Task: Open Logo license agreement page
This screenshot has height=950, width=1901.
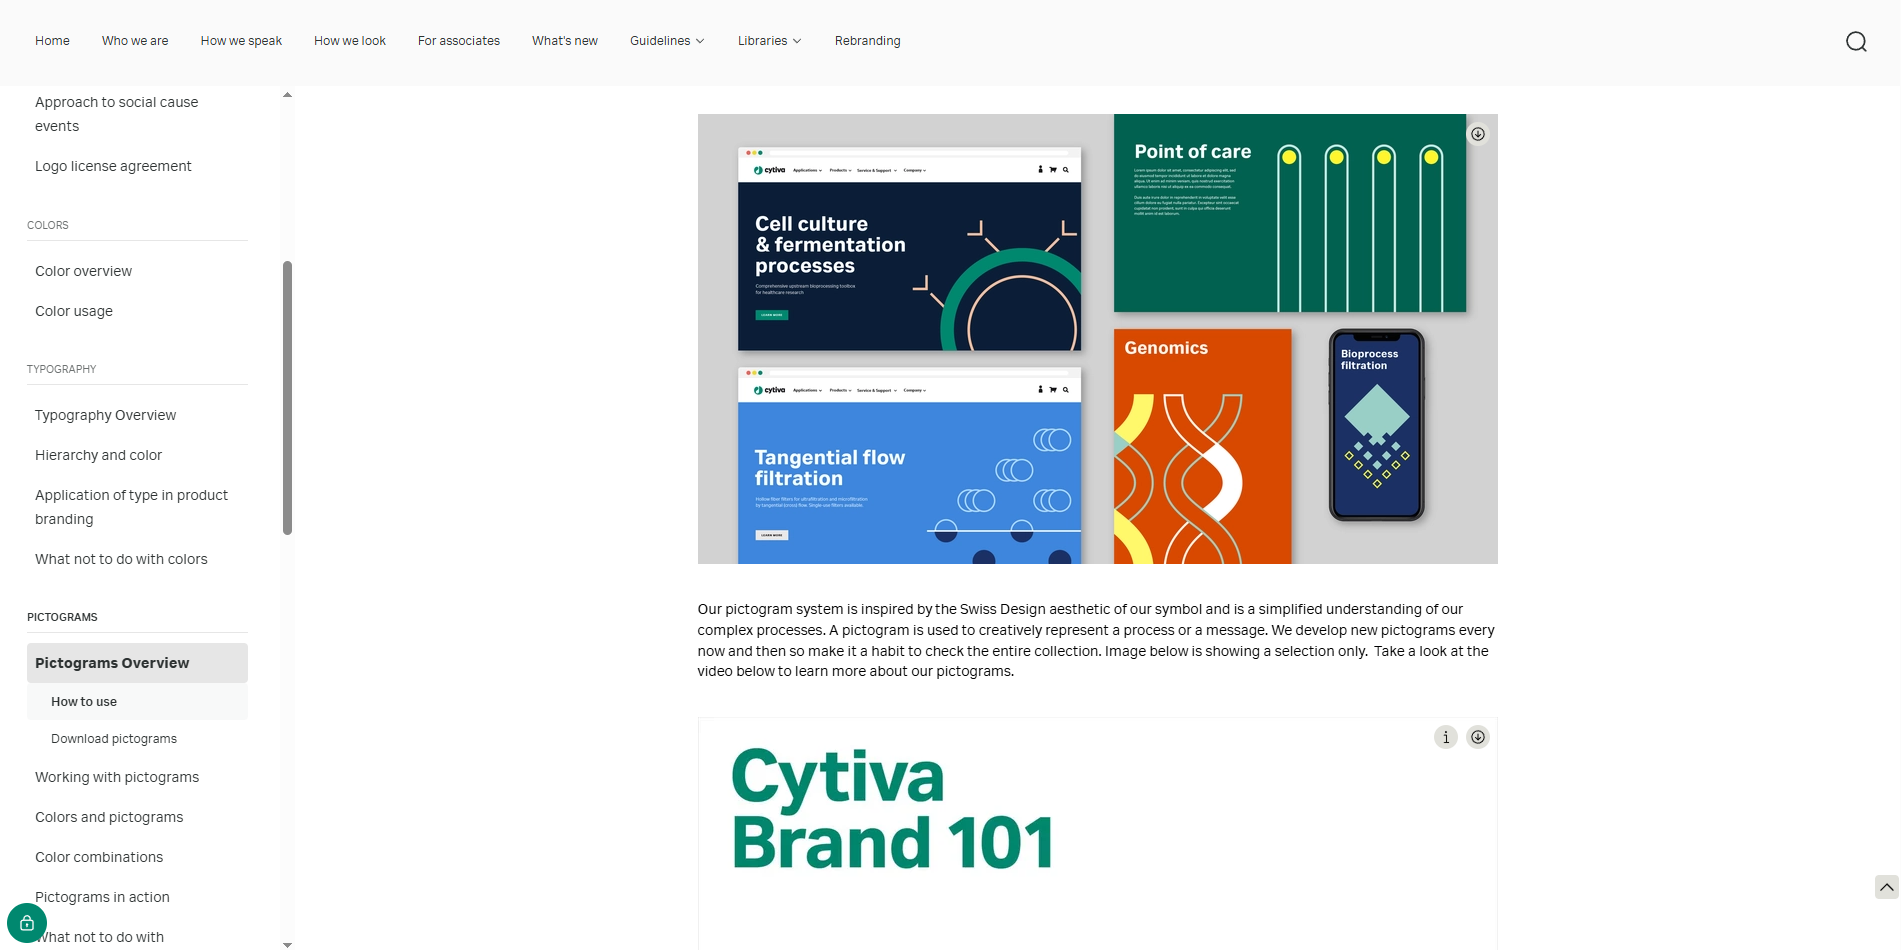Action: tap(113, 166)
